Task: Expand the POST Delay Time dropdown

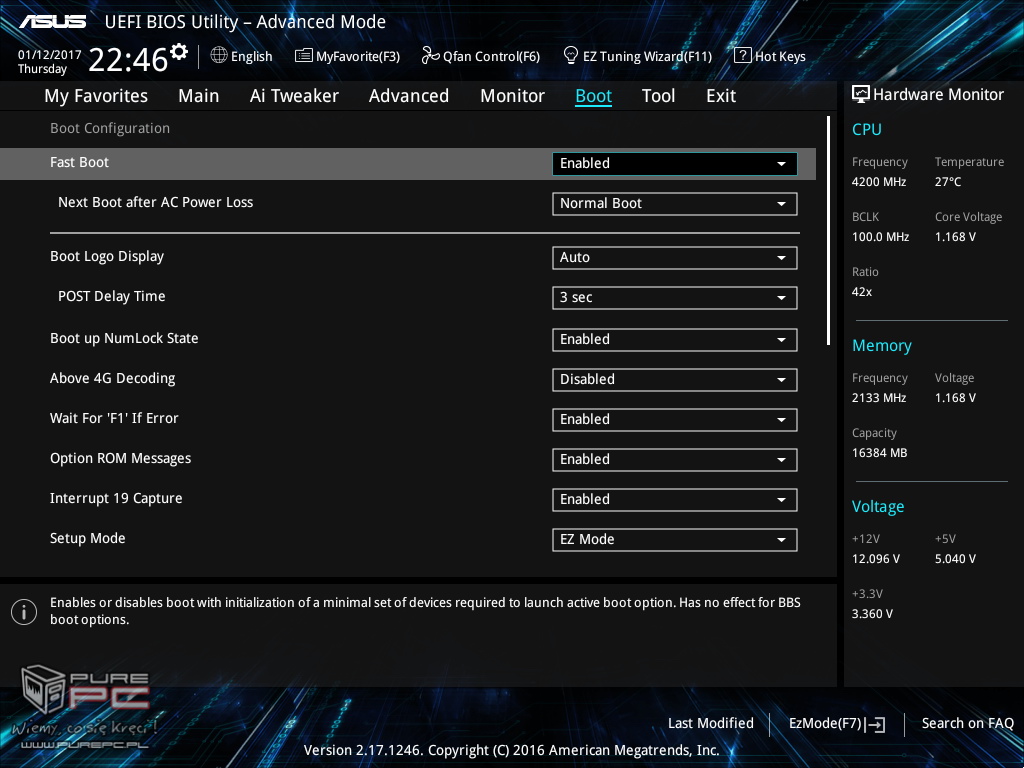Action: [674, 298]
